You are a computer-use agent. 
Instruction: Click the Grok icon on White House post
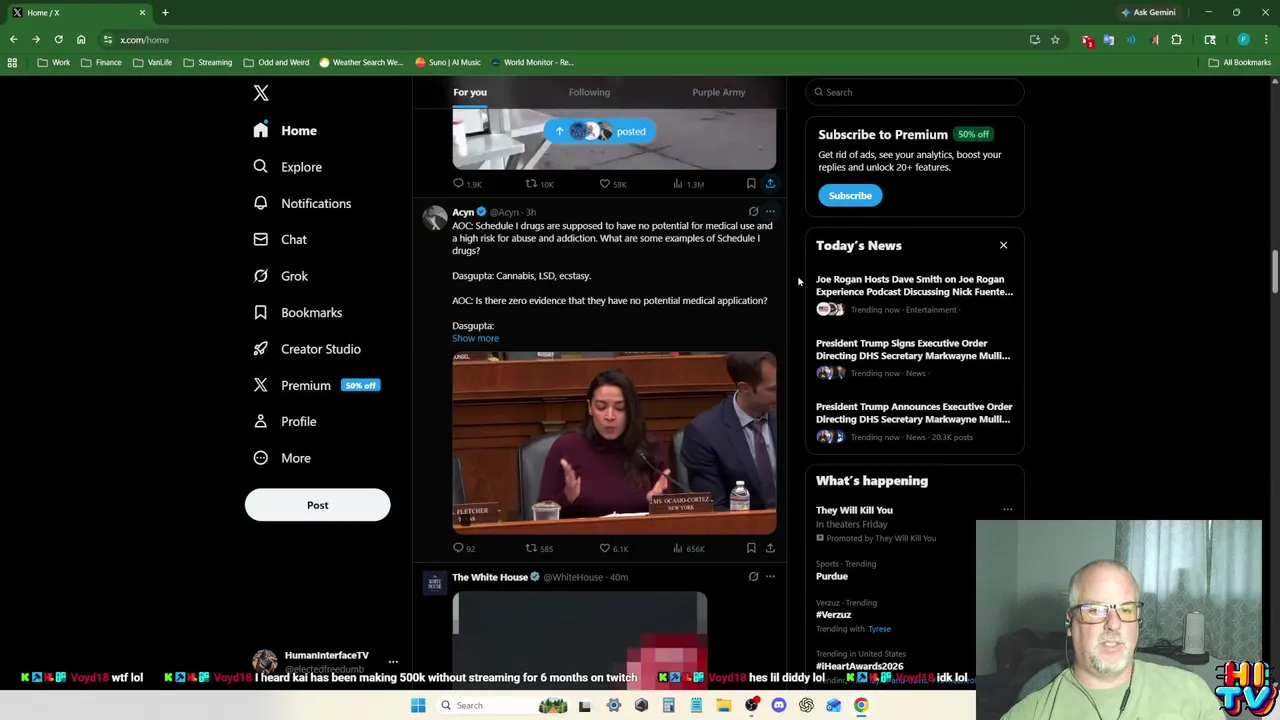point(753,577)
